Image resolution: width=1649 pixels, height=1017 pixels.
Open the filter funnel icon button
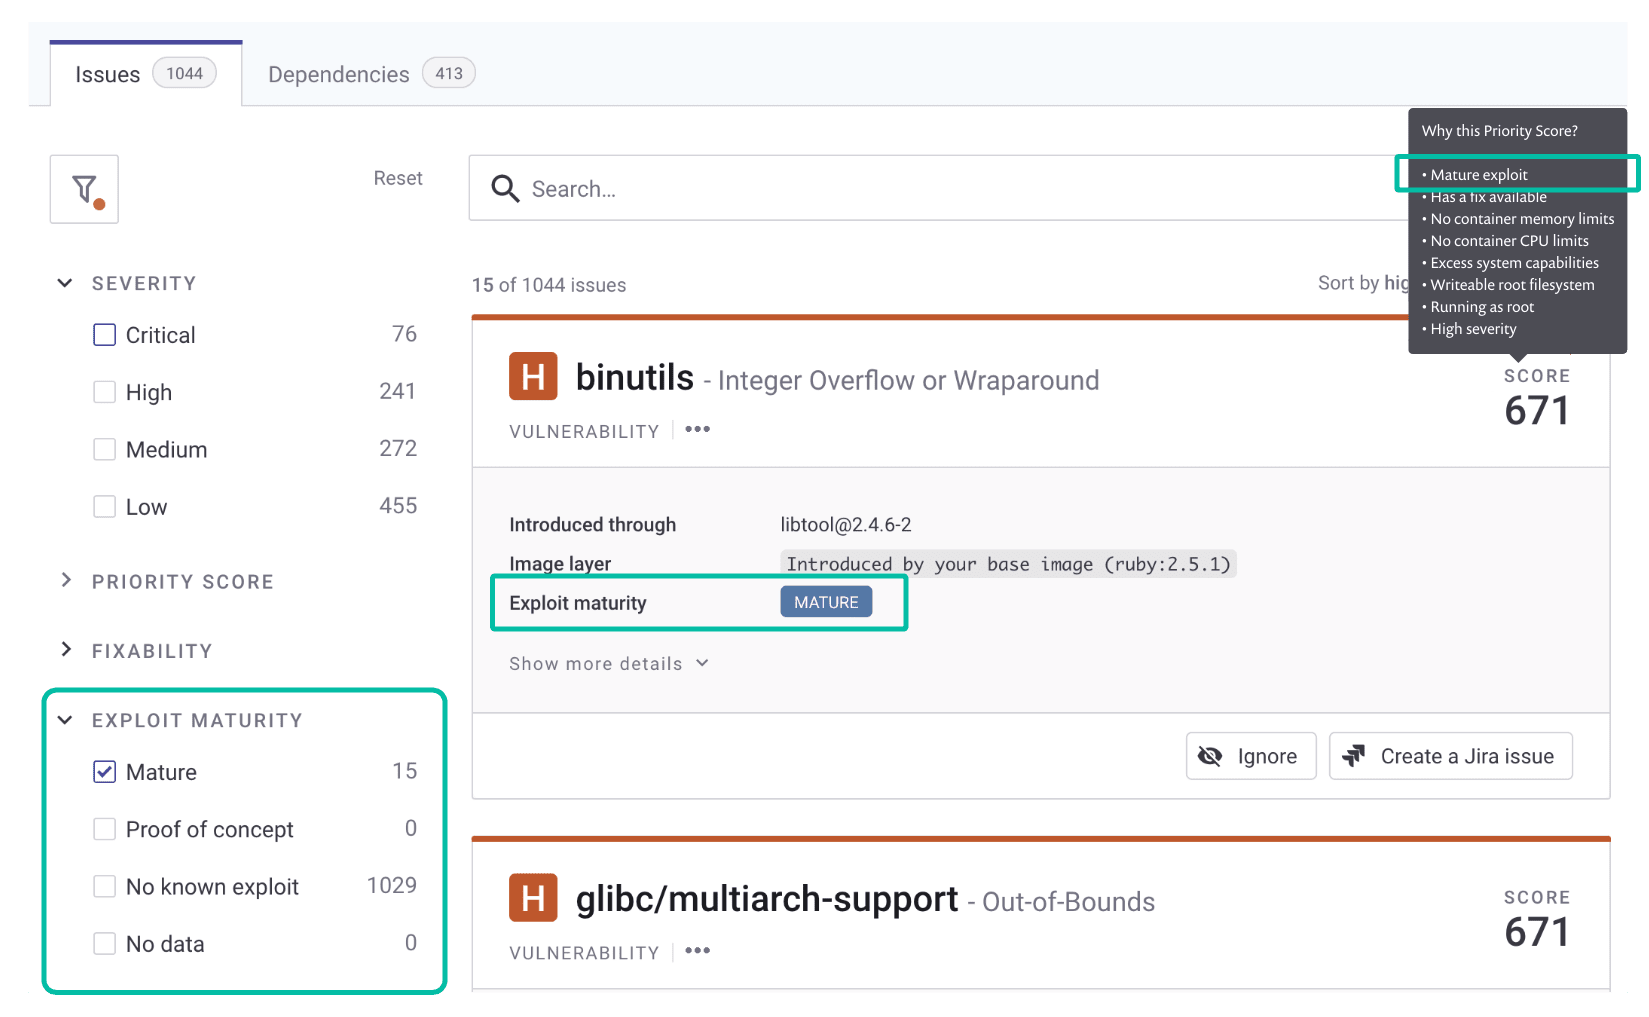pos(84,189)
